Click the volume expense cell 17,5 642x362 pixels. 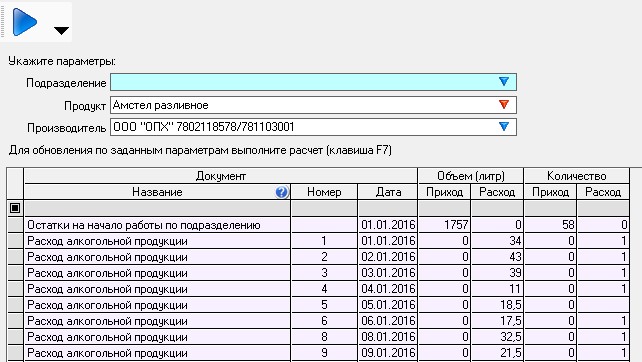(497, 321)
